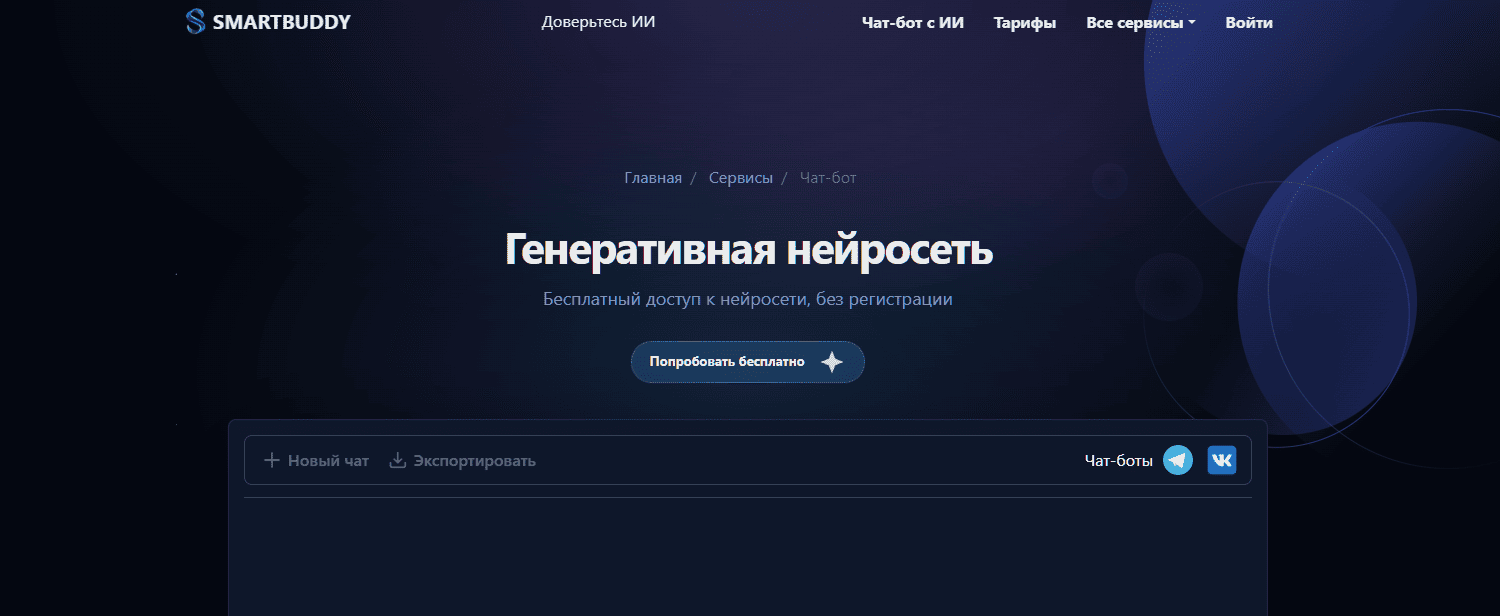1500x616 pixels.
Task: Click the Экспортировать text label
Action: [474, 461]
